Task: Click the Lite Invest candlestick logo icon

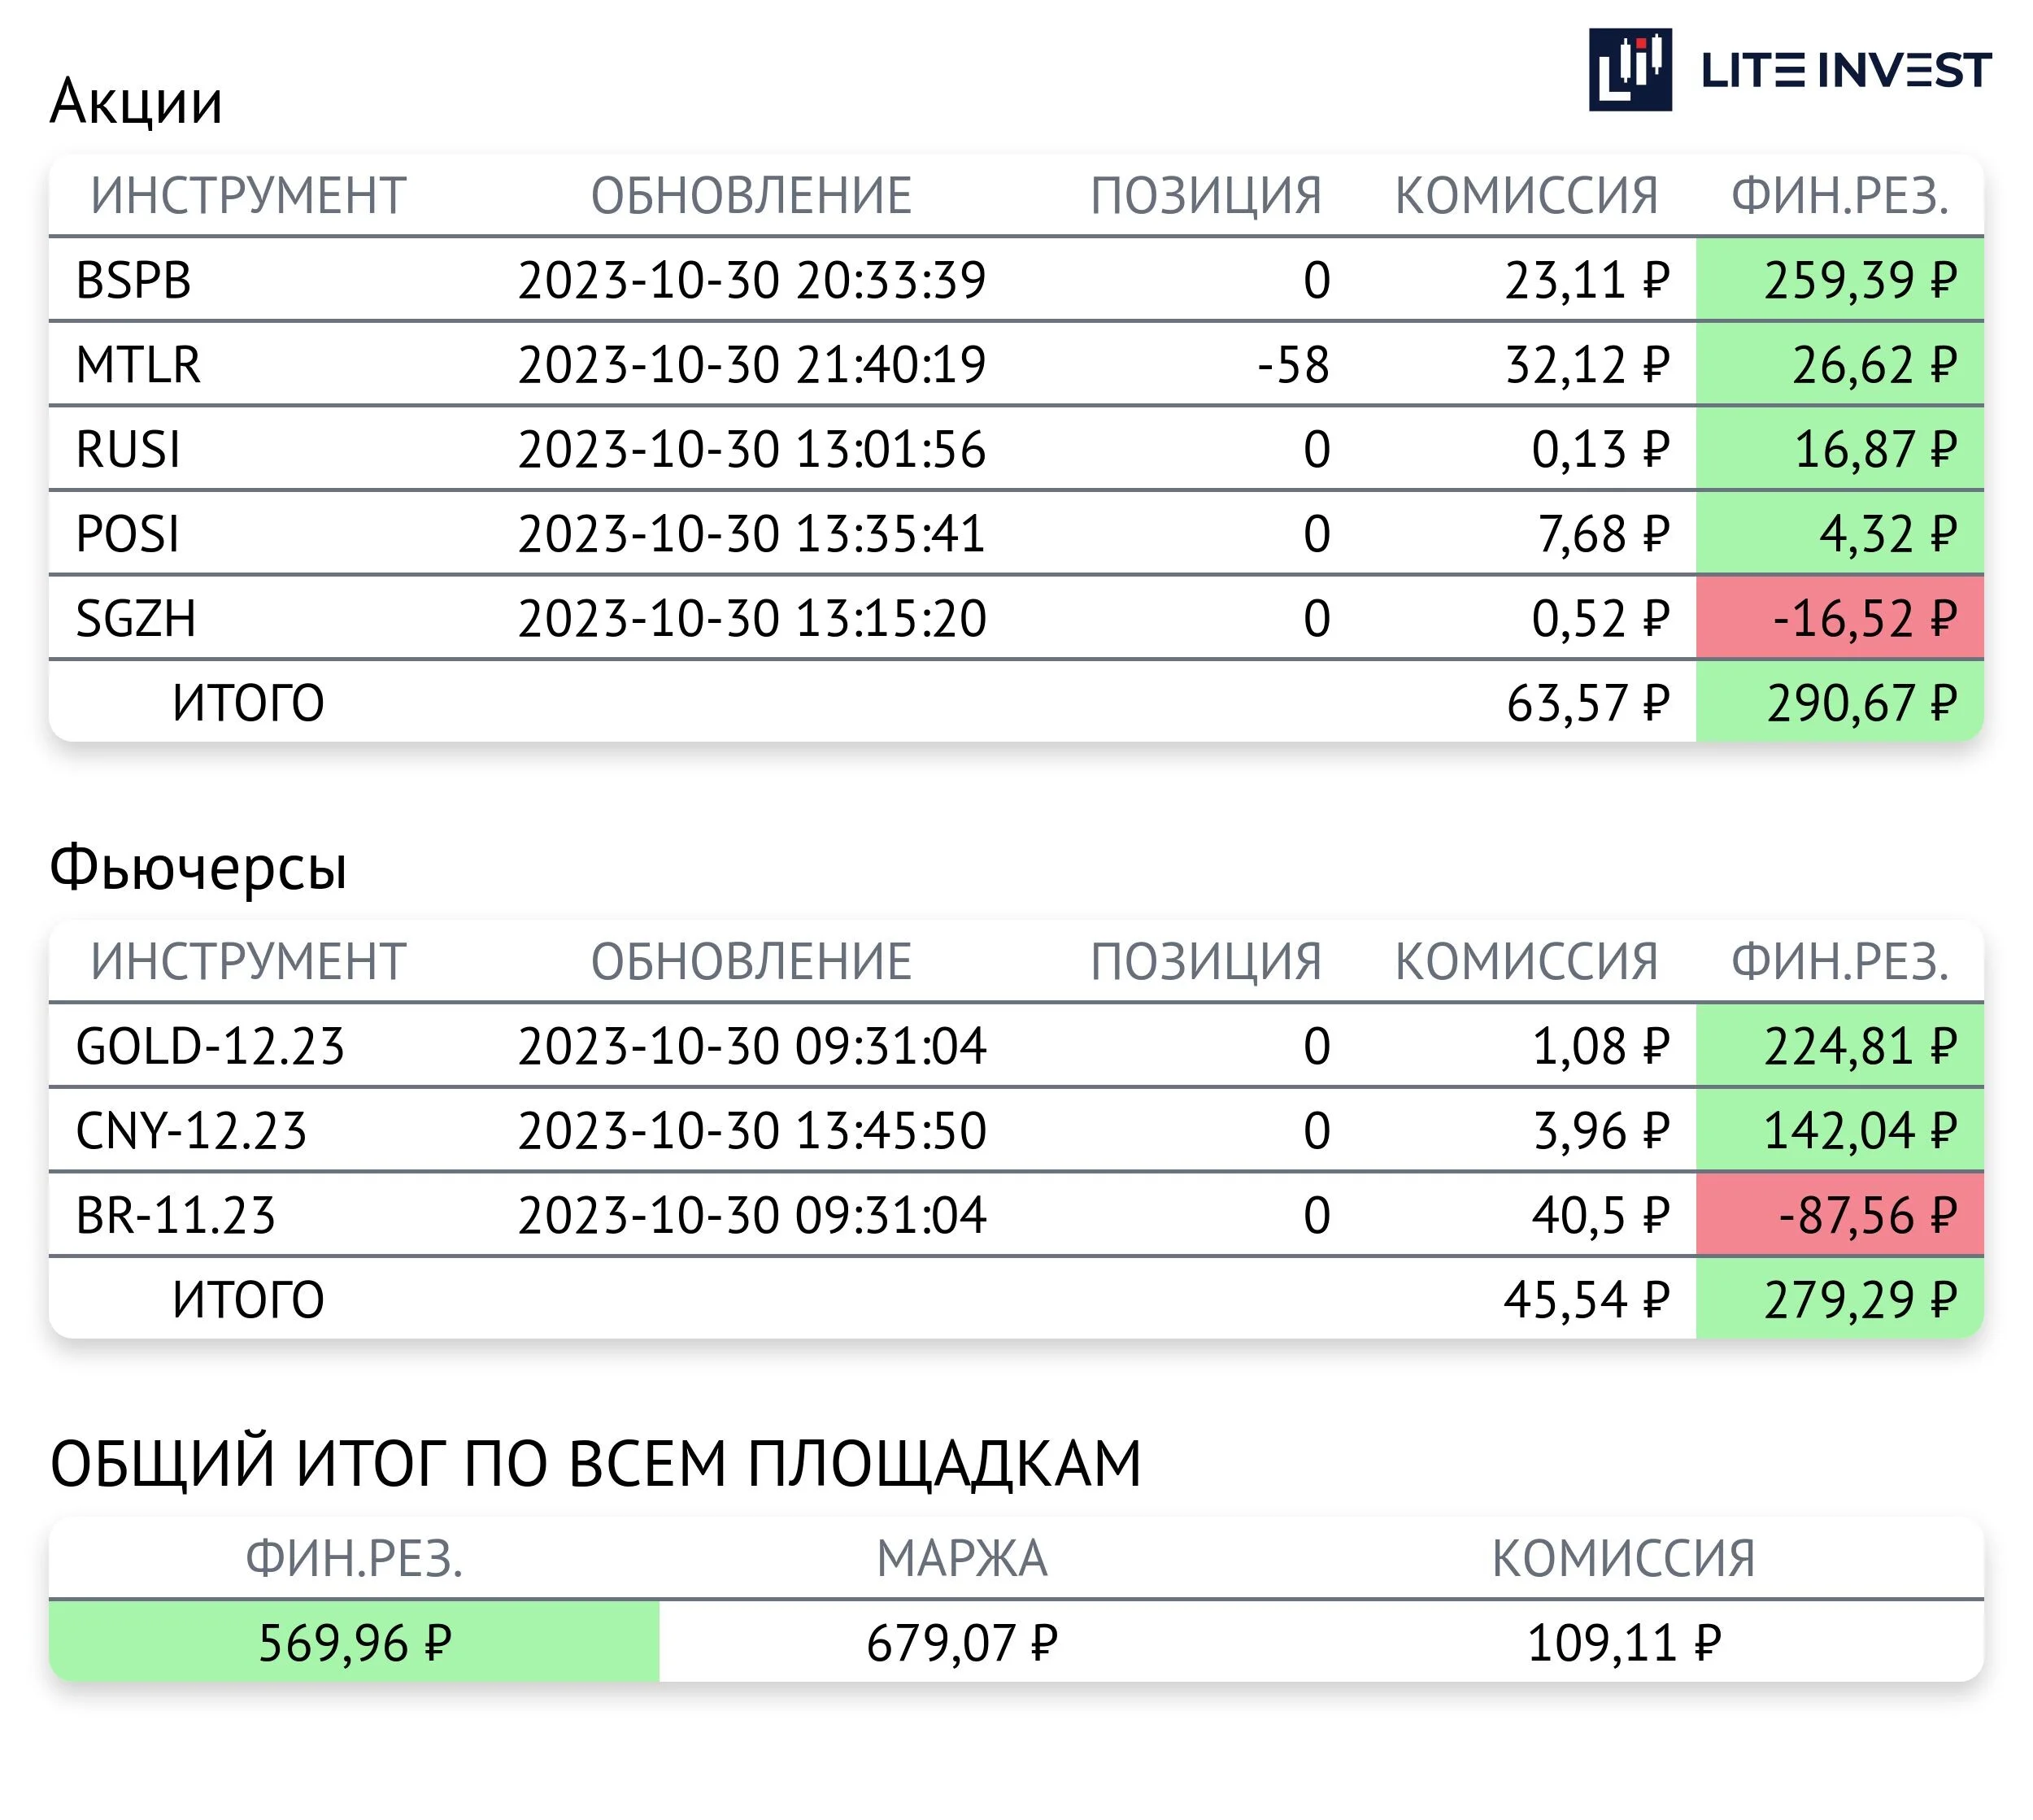Action: tap(1629, 69)
